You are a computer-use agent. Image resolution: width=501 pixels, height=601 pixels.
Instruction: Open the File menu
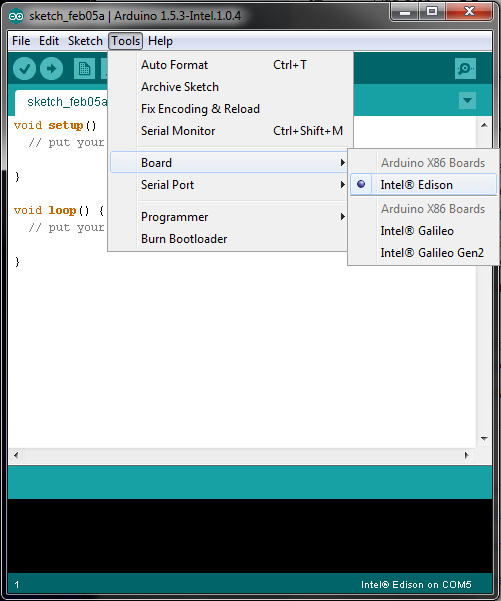(21, 41)
